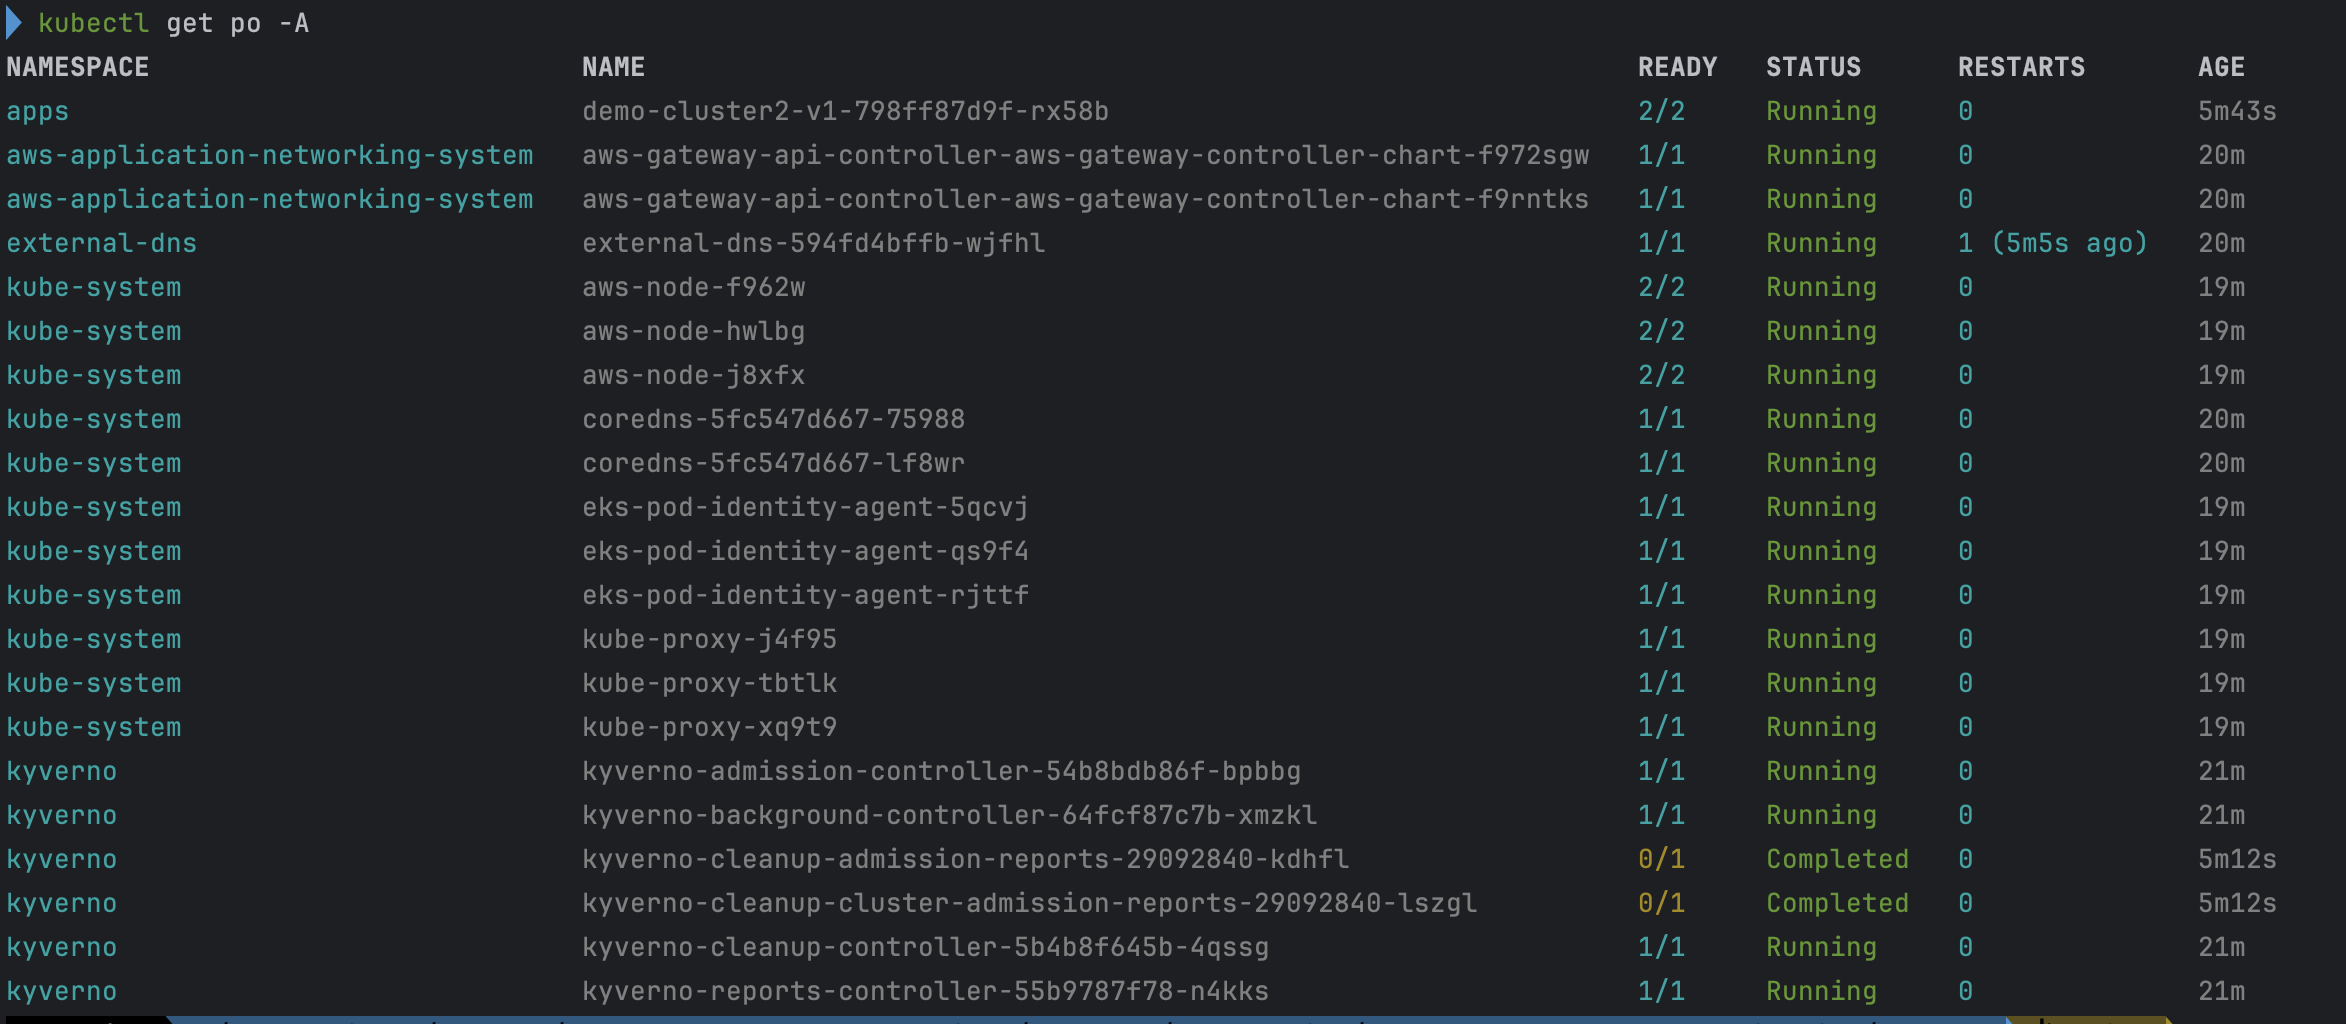Select the demo-cluster2-v1-798ff87d9f-rx58b pod name
2346x1024 pixels.
(x=845, y=111)
